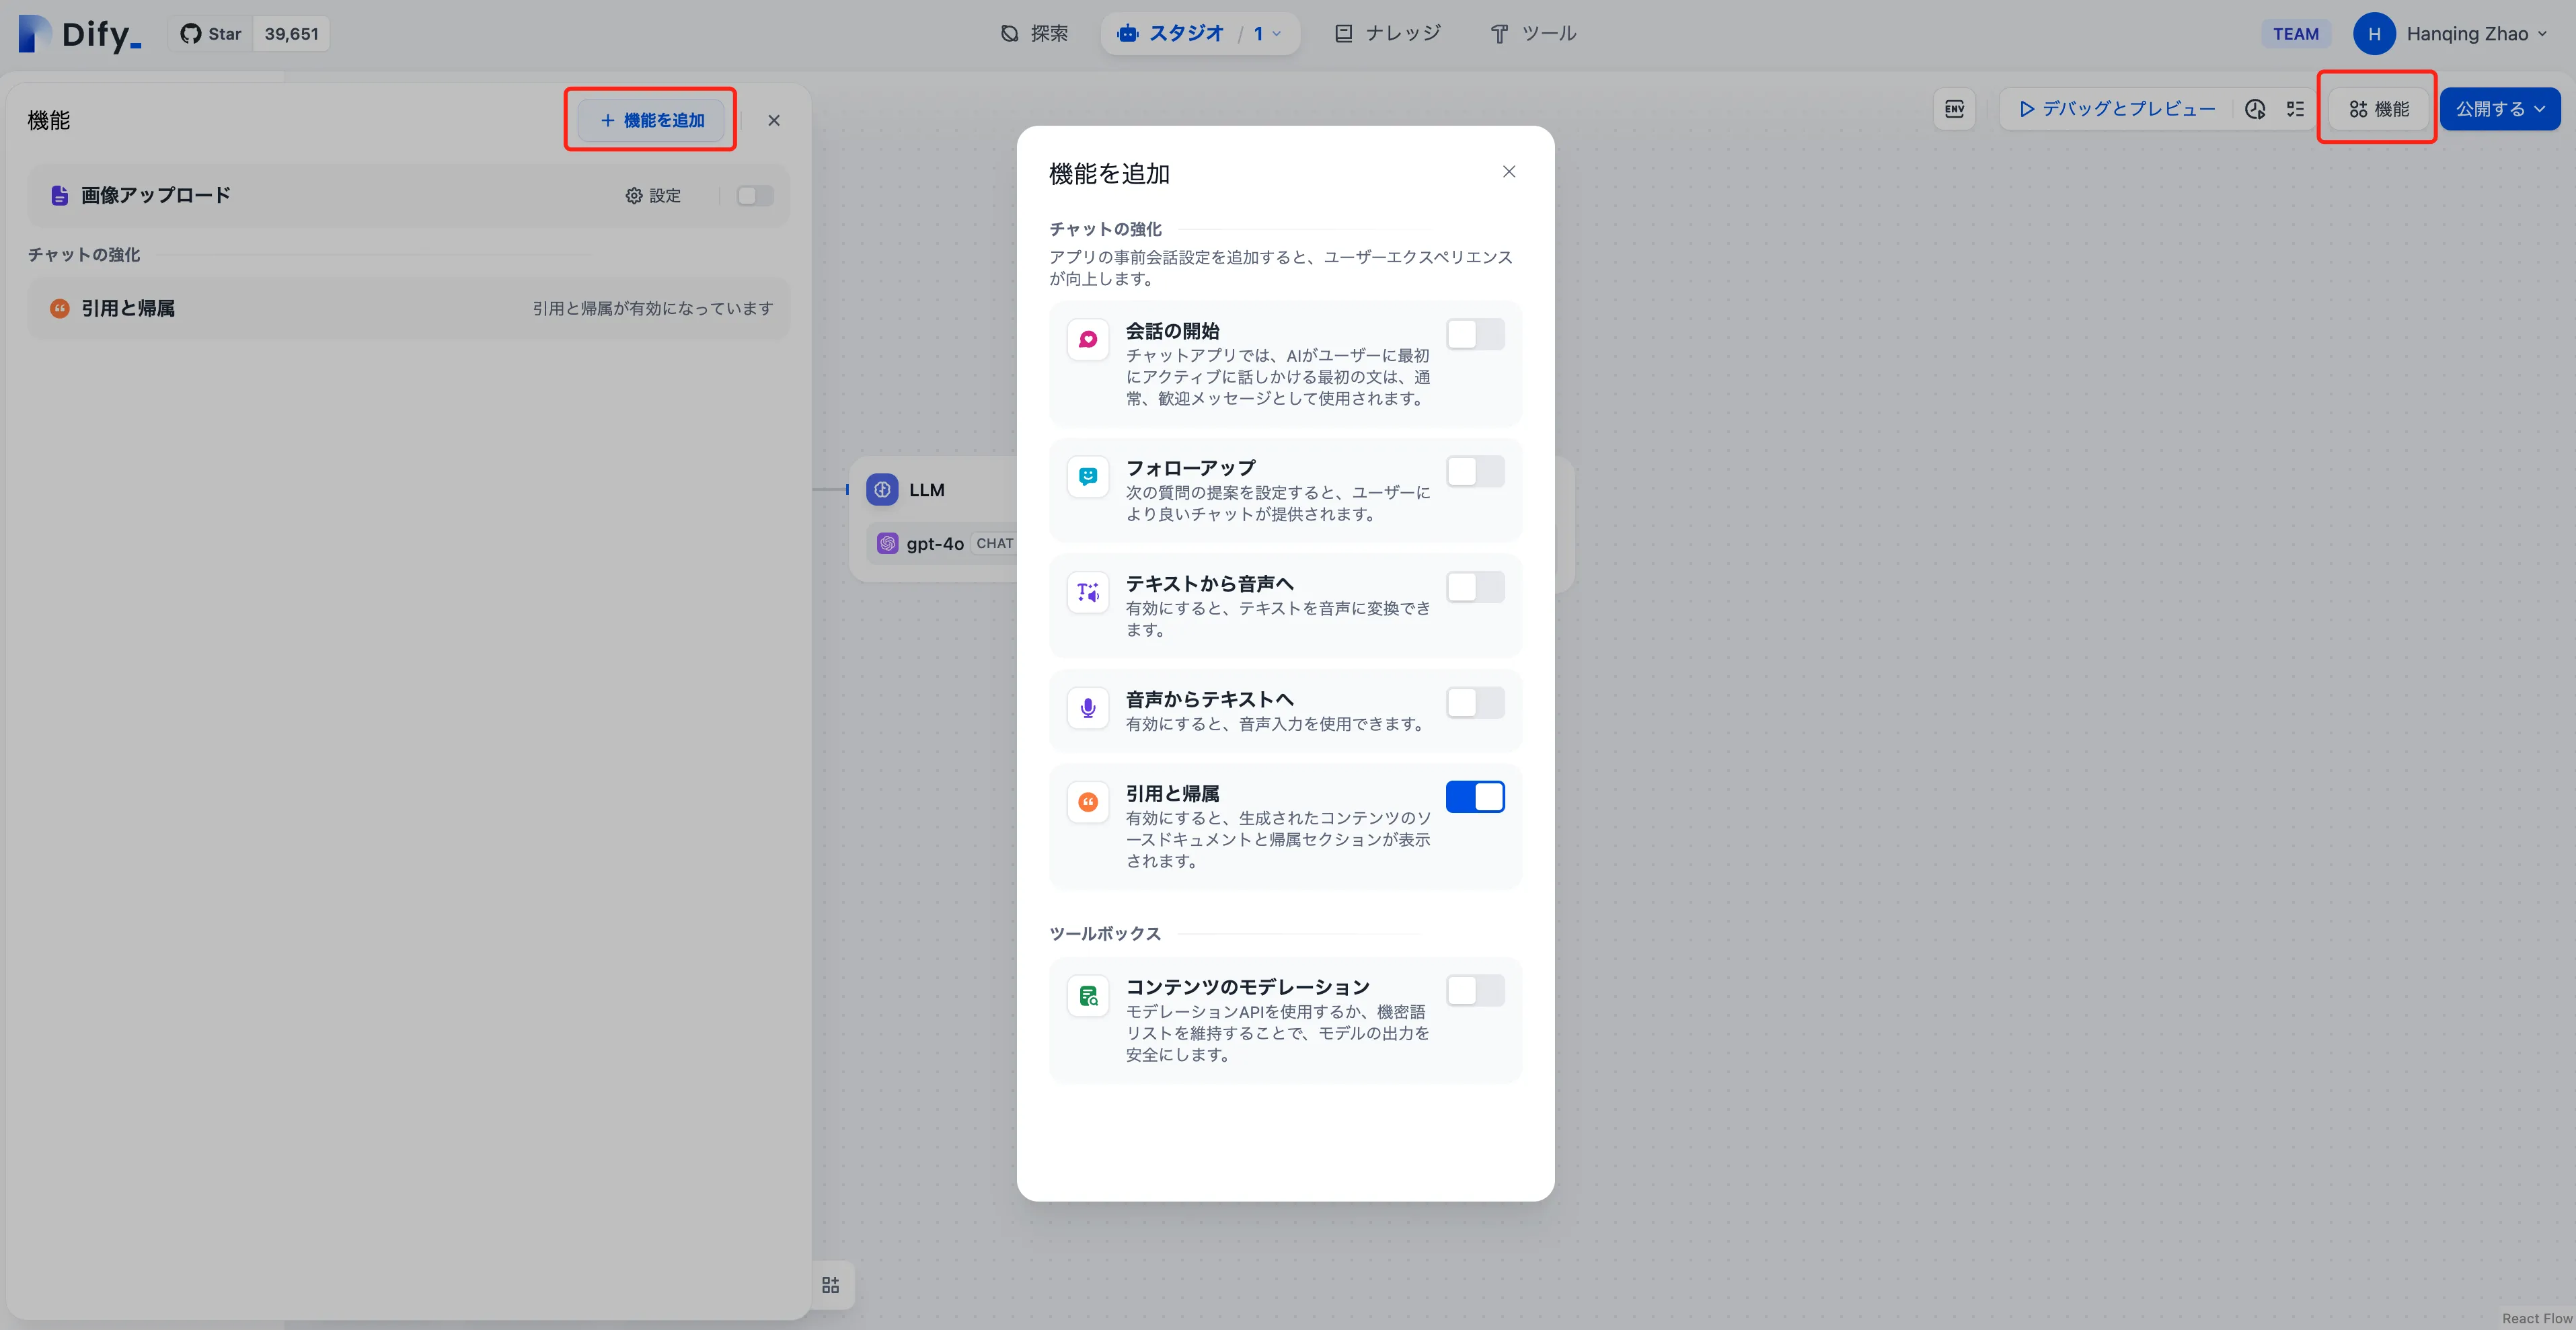Viewport: 2576px width, 1330px height.
Task: Click the ENV environment variables icon
Action: (1954, 109)
